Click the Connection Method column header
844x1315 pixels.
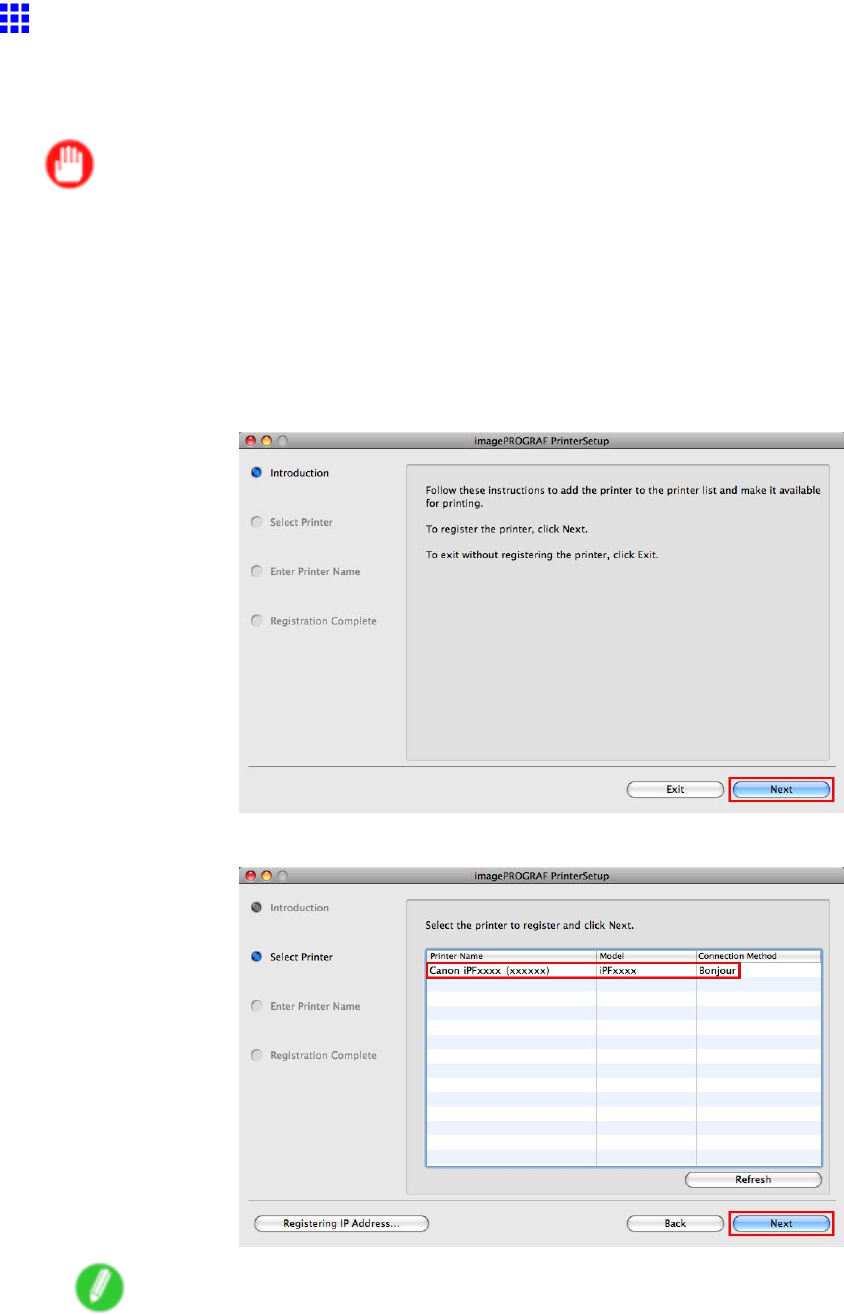(x=758, y=956)
